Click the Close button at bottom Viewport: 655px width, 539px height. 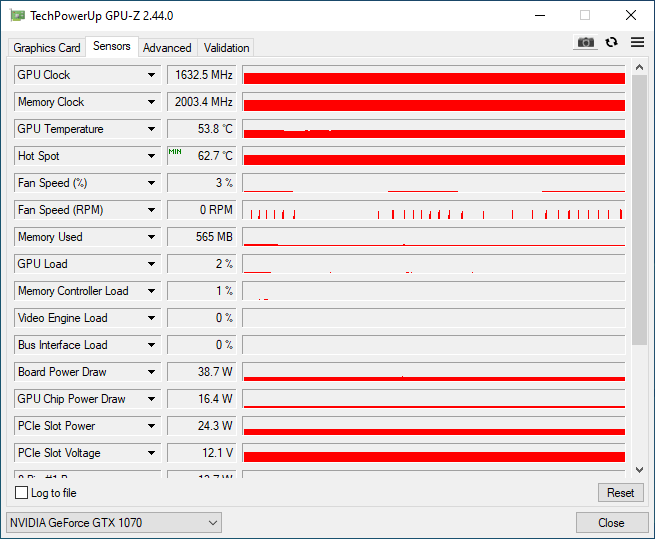[x=610, y=523]
